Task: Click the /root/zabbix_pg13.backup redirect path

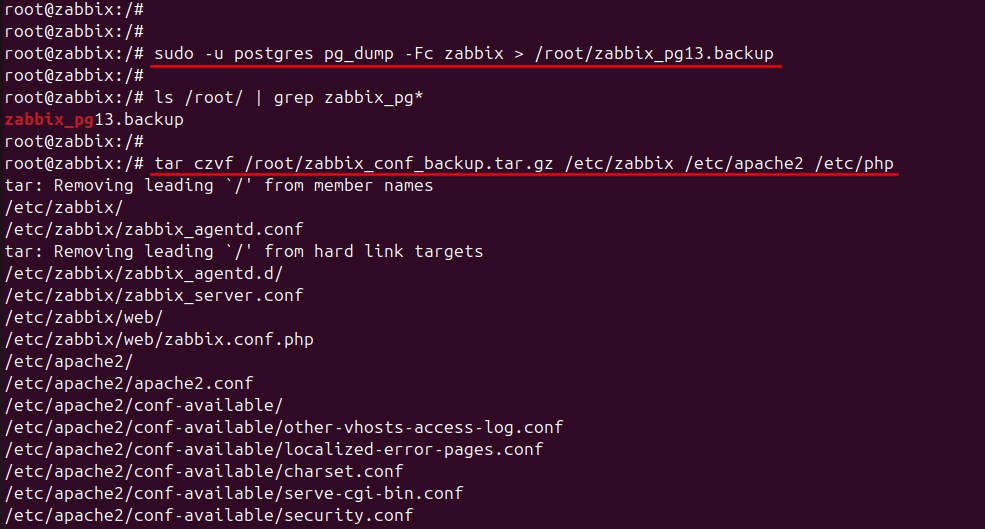Action: point(654,53)
